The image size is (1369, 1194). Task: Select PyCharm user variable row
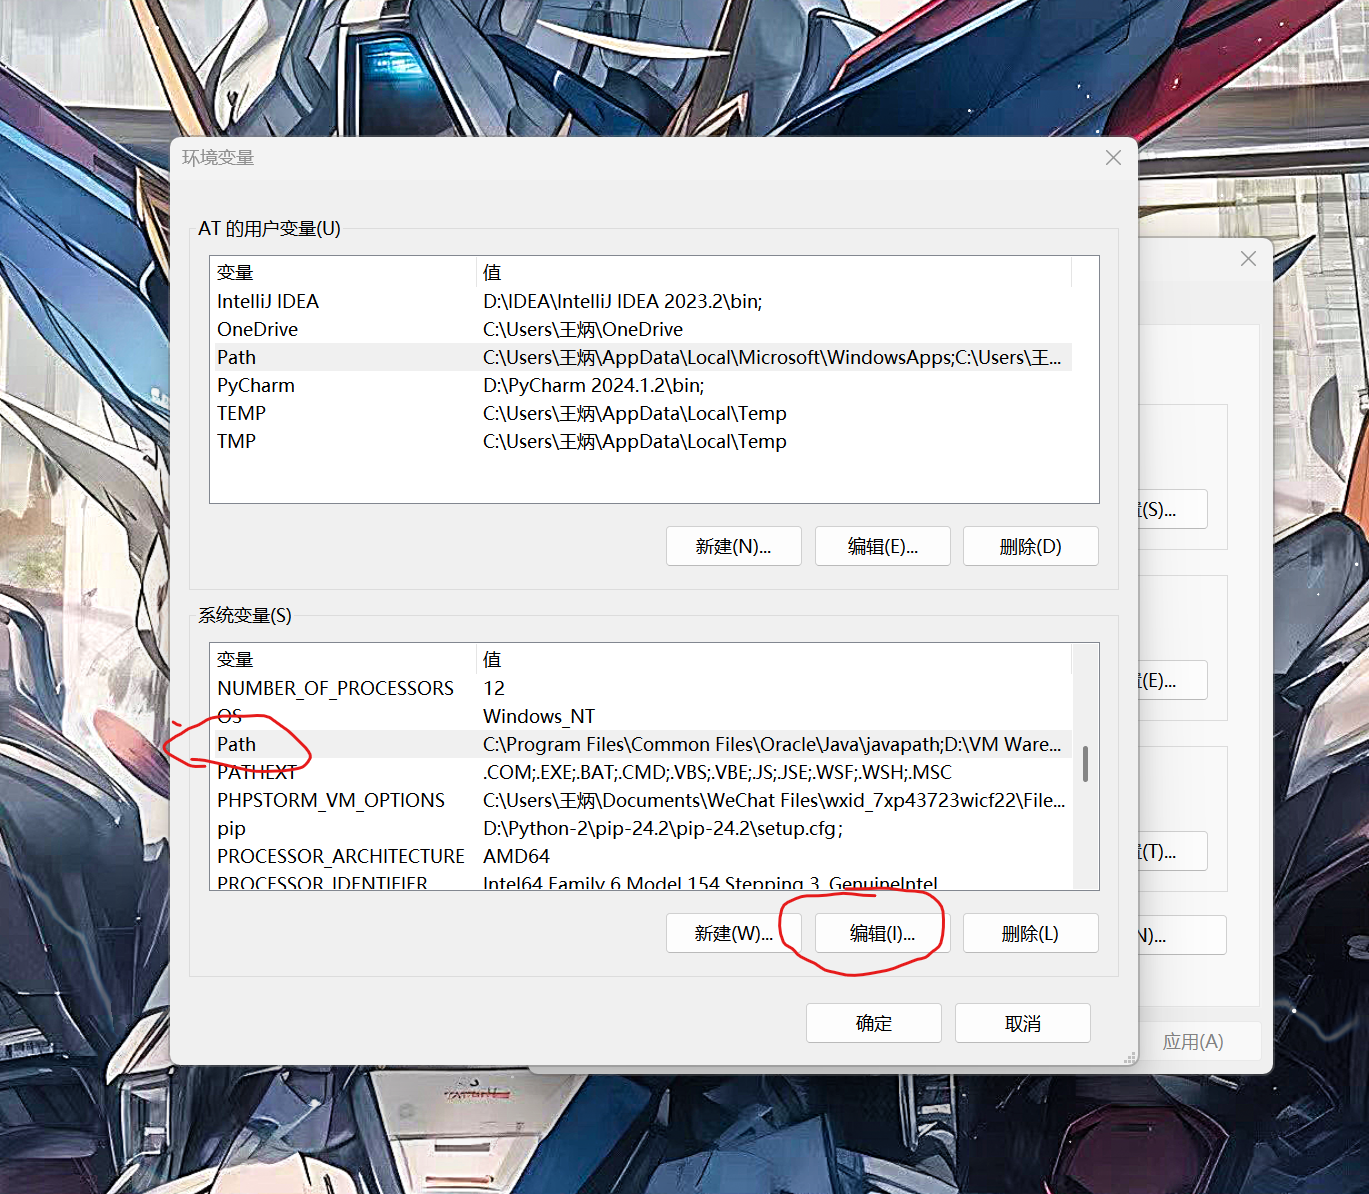[640, 385]
